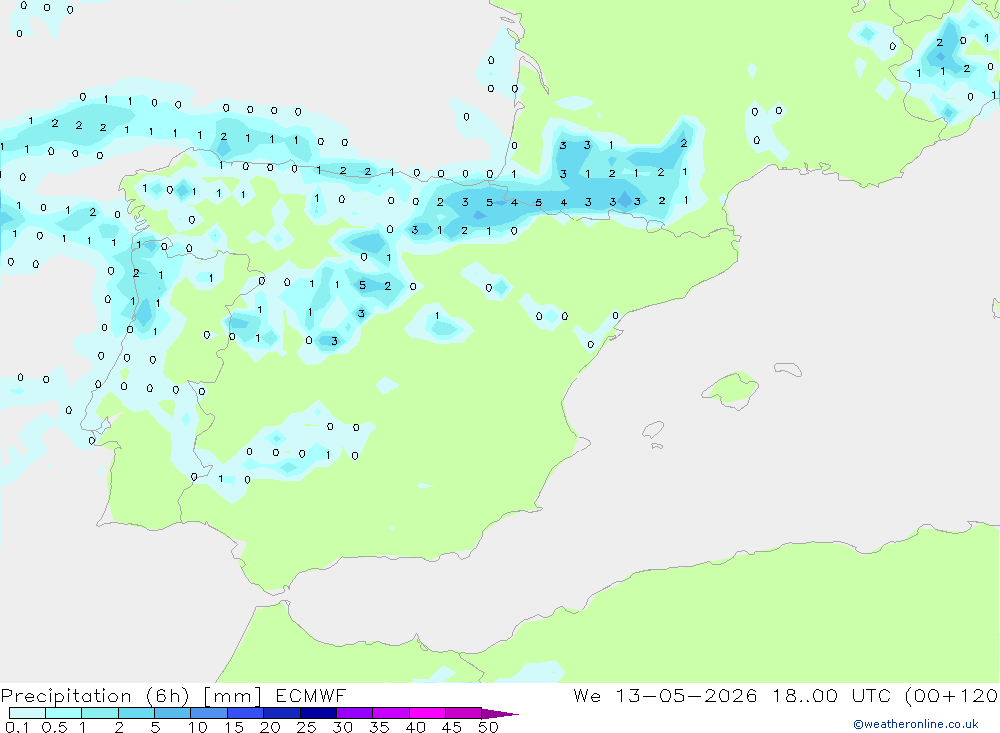The height and width of the screenshot is (733, 1000).
Task: Open the weatheronline.co.uk copyright link
Action: click(915, 724)
